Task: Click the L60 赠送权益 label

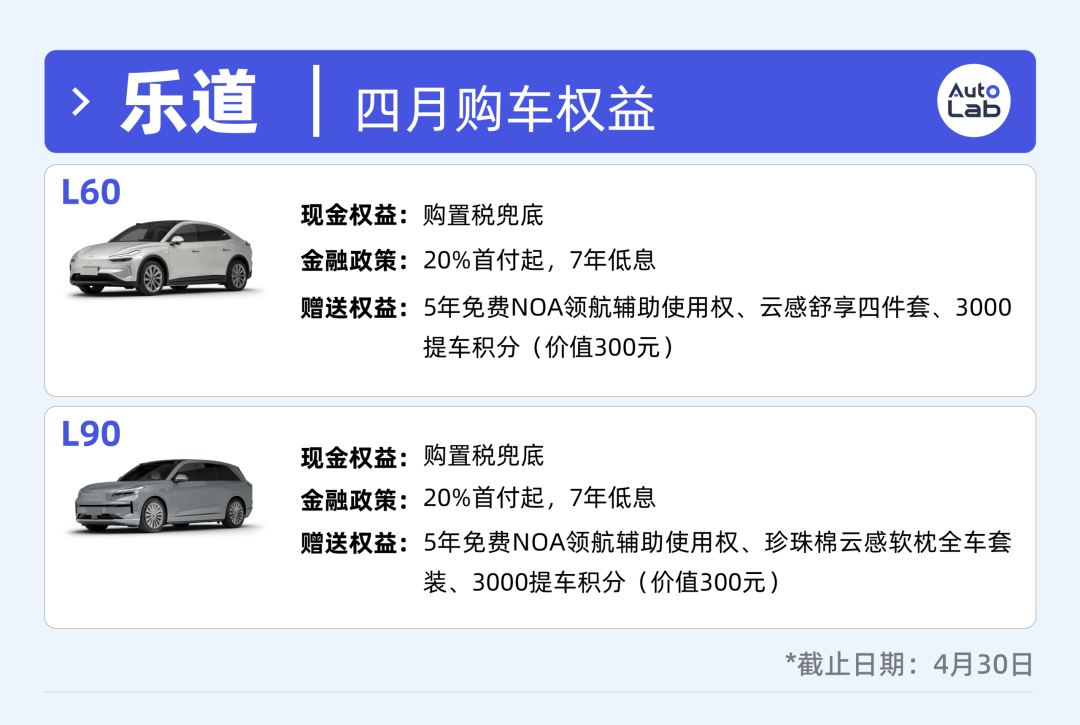Action: point(354,307)
